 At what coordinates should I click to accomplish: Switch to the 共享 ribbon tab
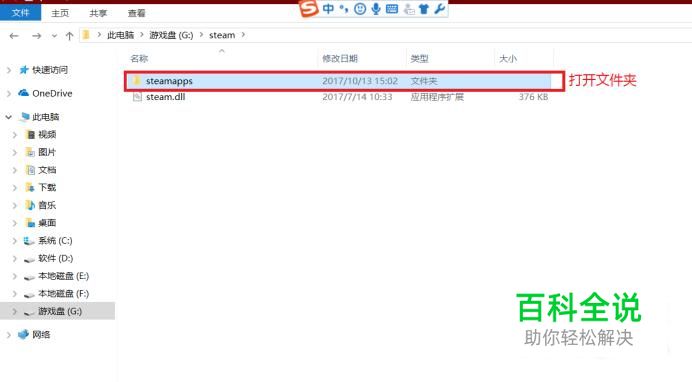[98, 13]
